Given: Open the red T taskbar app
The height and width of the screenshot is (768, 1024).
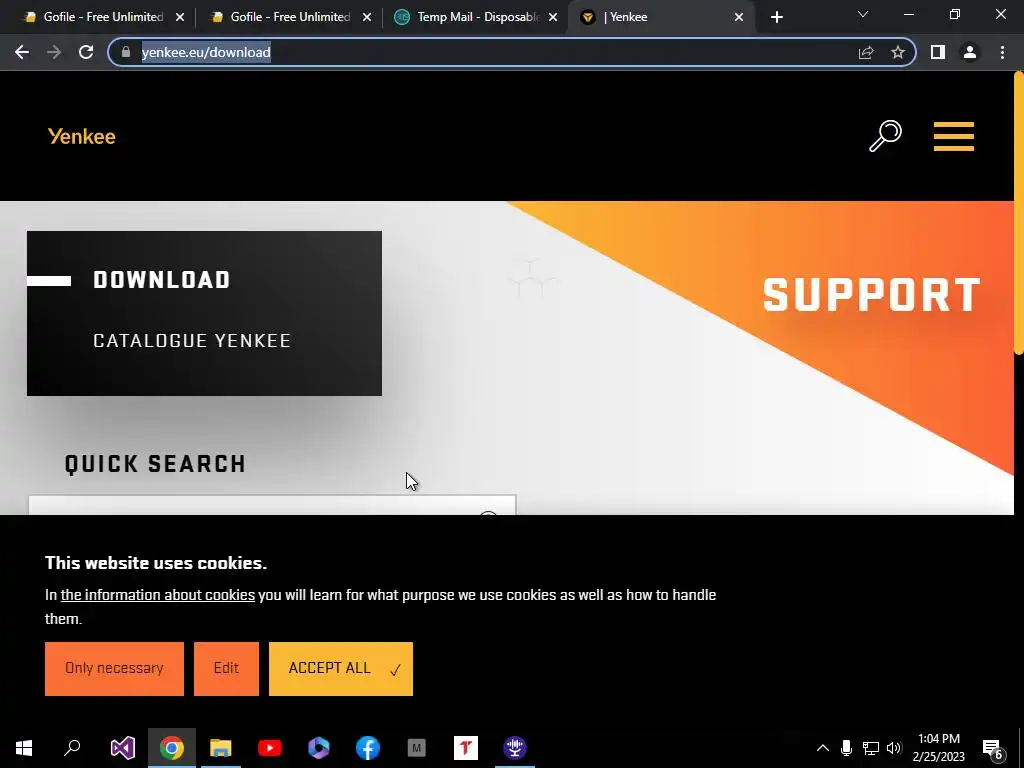Looking at the screenshot, I should click(x=466, y=747).
